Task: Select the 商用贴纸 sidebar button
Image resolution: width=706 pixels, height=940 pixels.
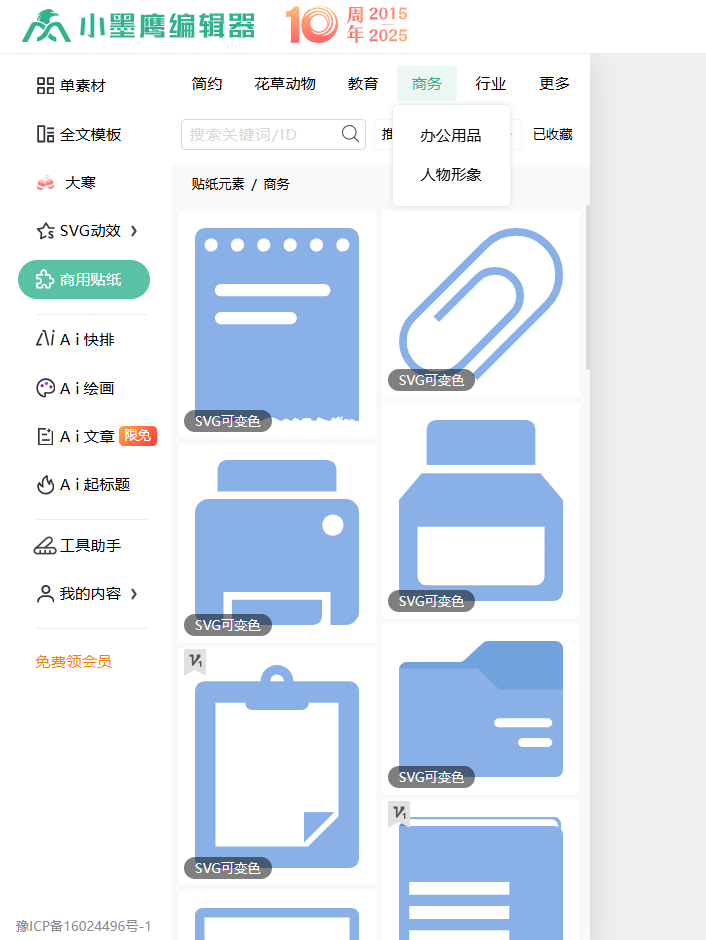Action: coord(84,279)
